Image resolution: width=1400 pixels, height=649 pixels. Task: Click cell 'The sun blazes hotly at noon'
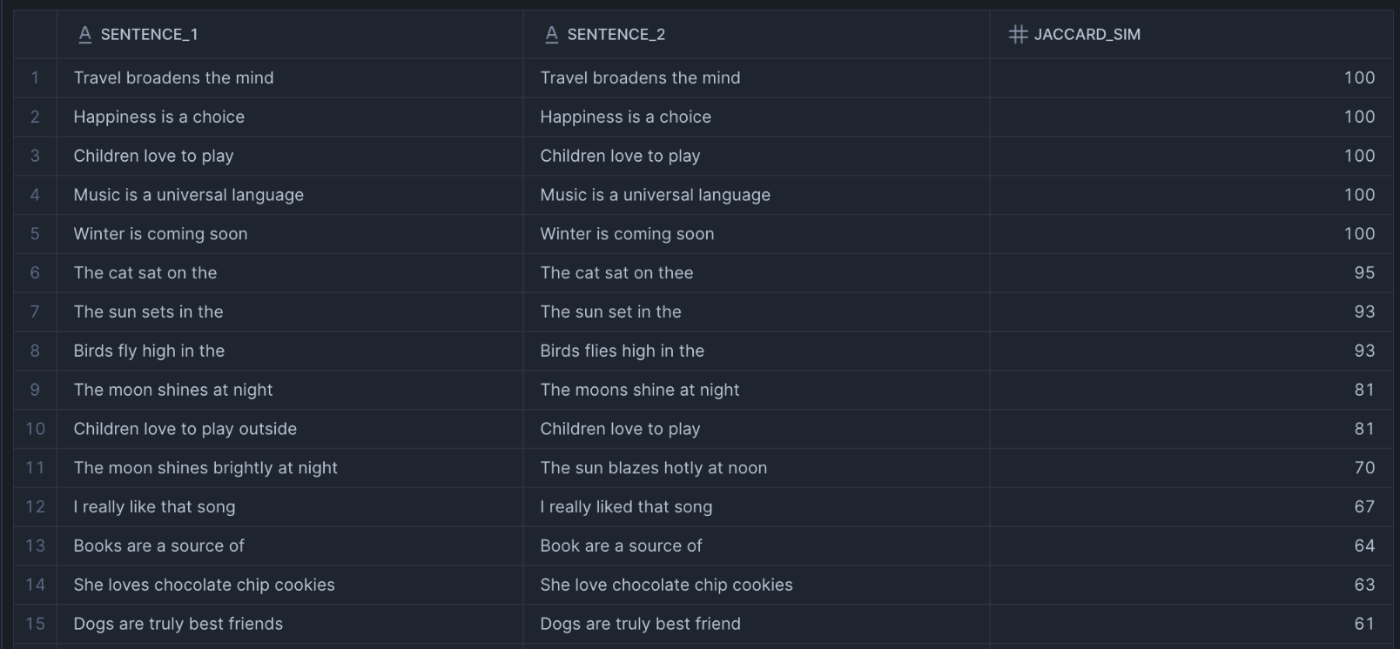(653, 468)
